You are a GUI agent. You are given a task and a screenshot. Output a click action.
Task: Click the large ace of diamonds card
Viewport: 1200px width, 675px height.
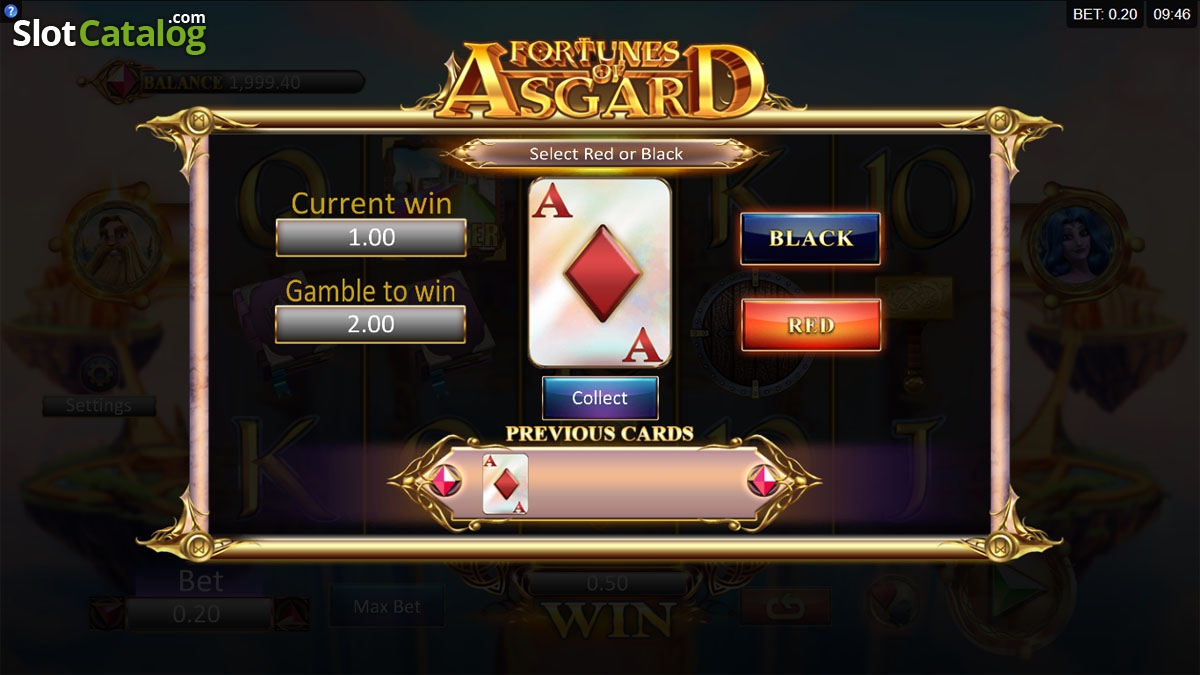tap(600, 273)
